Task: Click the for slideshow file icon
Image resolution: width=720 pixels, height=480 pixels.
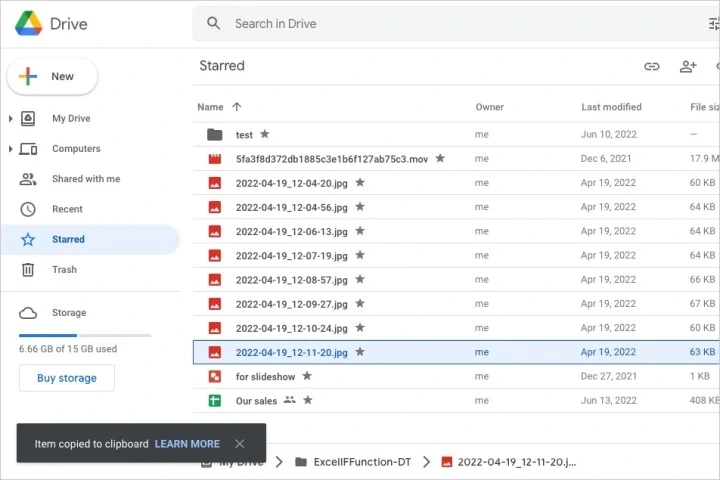Action: pyautogui.click(x=214, y=377)
